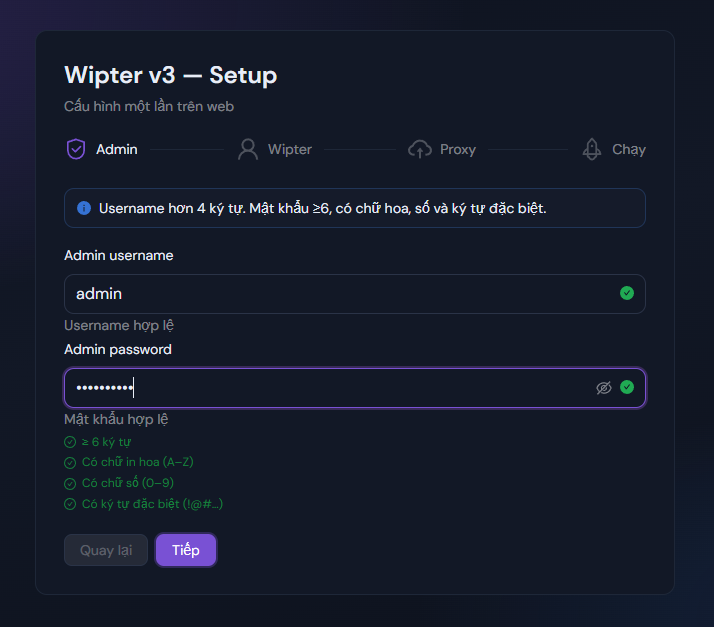Select the Admin step label

(x=117, y=149)
